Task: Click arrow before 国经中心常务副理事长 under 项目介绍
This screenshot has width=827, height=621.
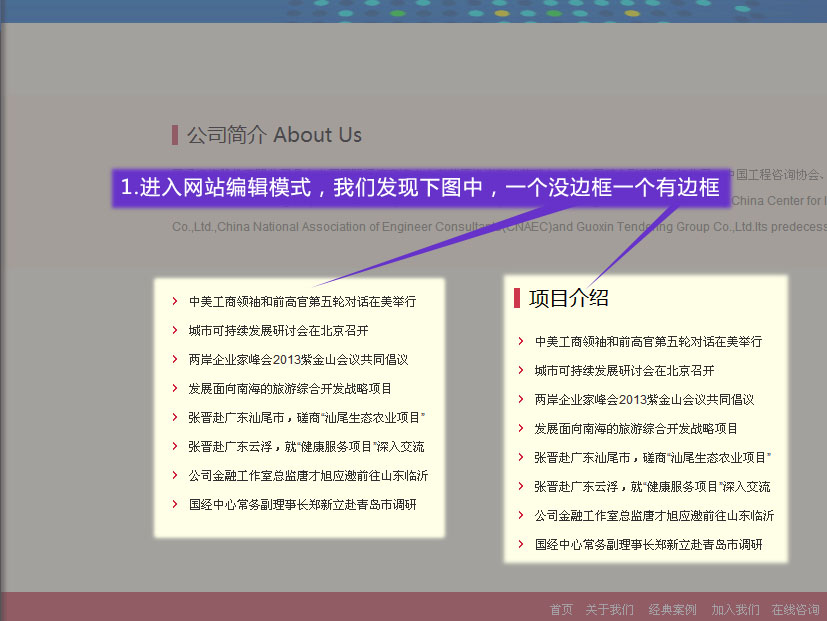Action: 521,544
